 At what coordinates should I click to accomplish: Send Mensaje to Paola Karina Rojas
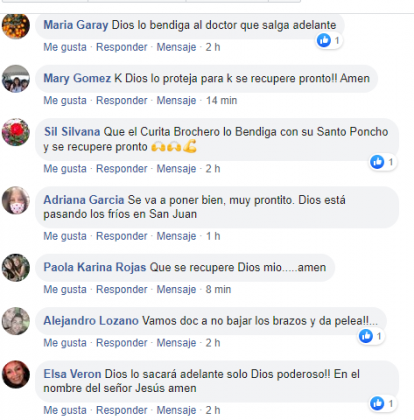pos(176,289)
